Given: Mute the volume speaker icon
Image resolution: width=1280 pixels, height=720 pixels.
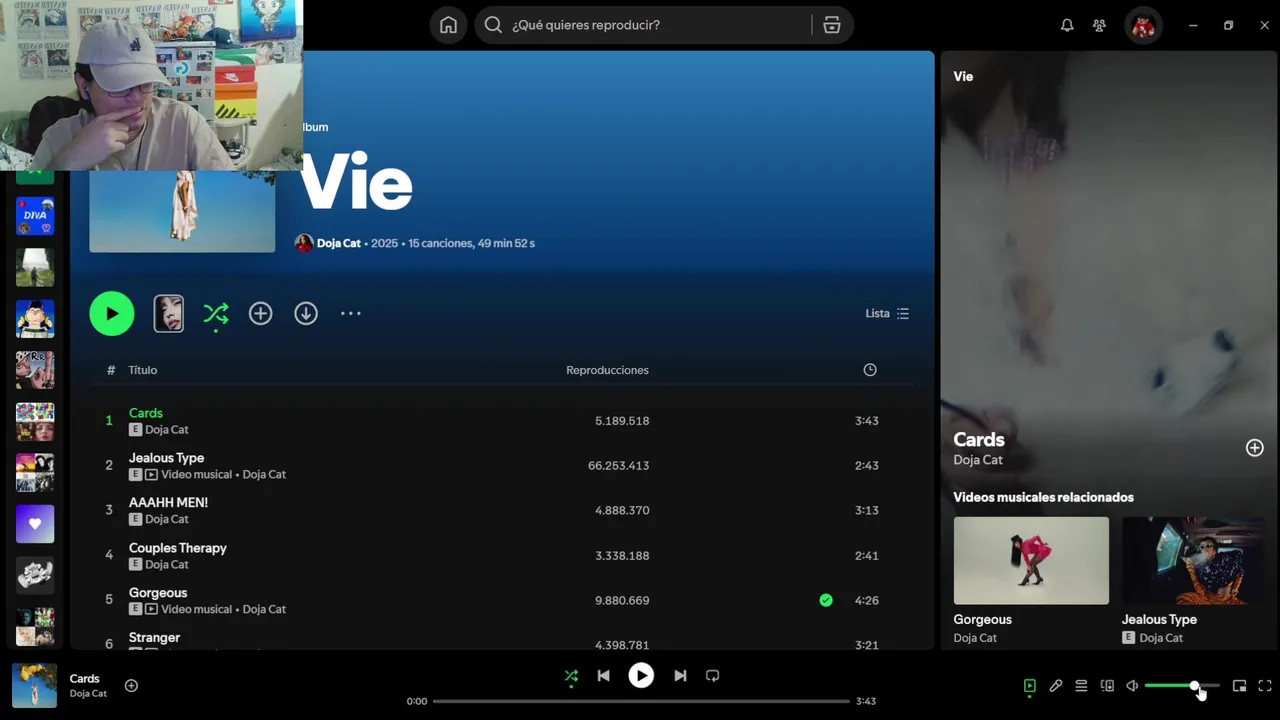Looking at the screenshot, I should [x=1132, y=686].
